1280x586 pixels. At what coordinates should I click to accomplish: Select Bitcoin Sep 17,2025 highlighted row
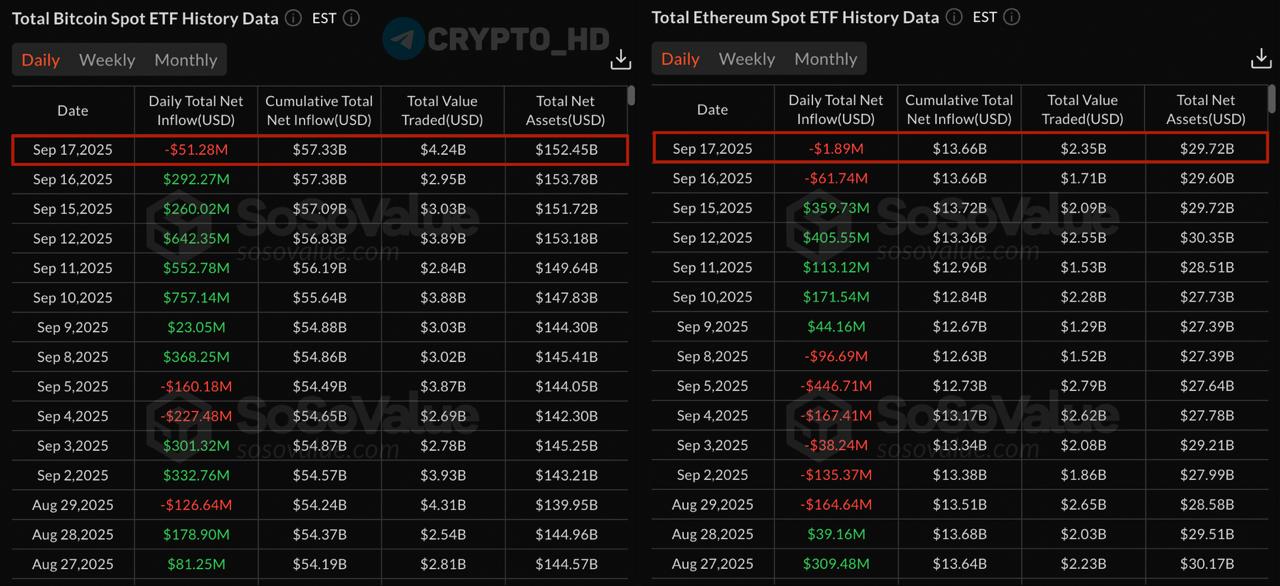point(320,150)
